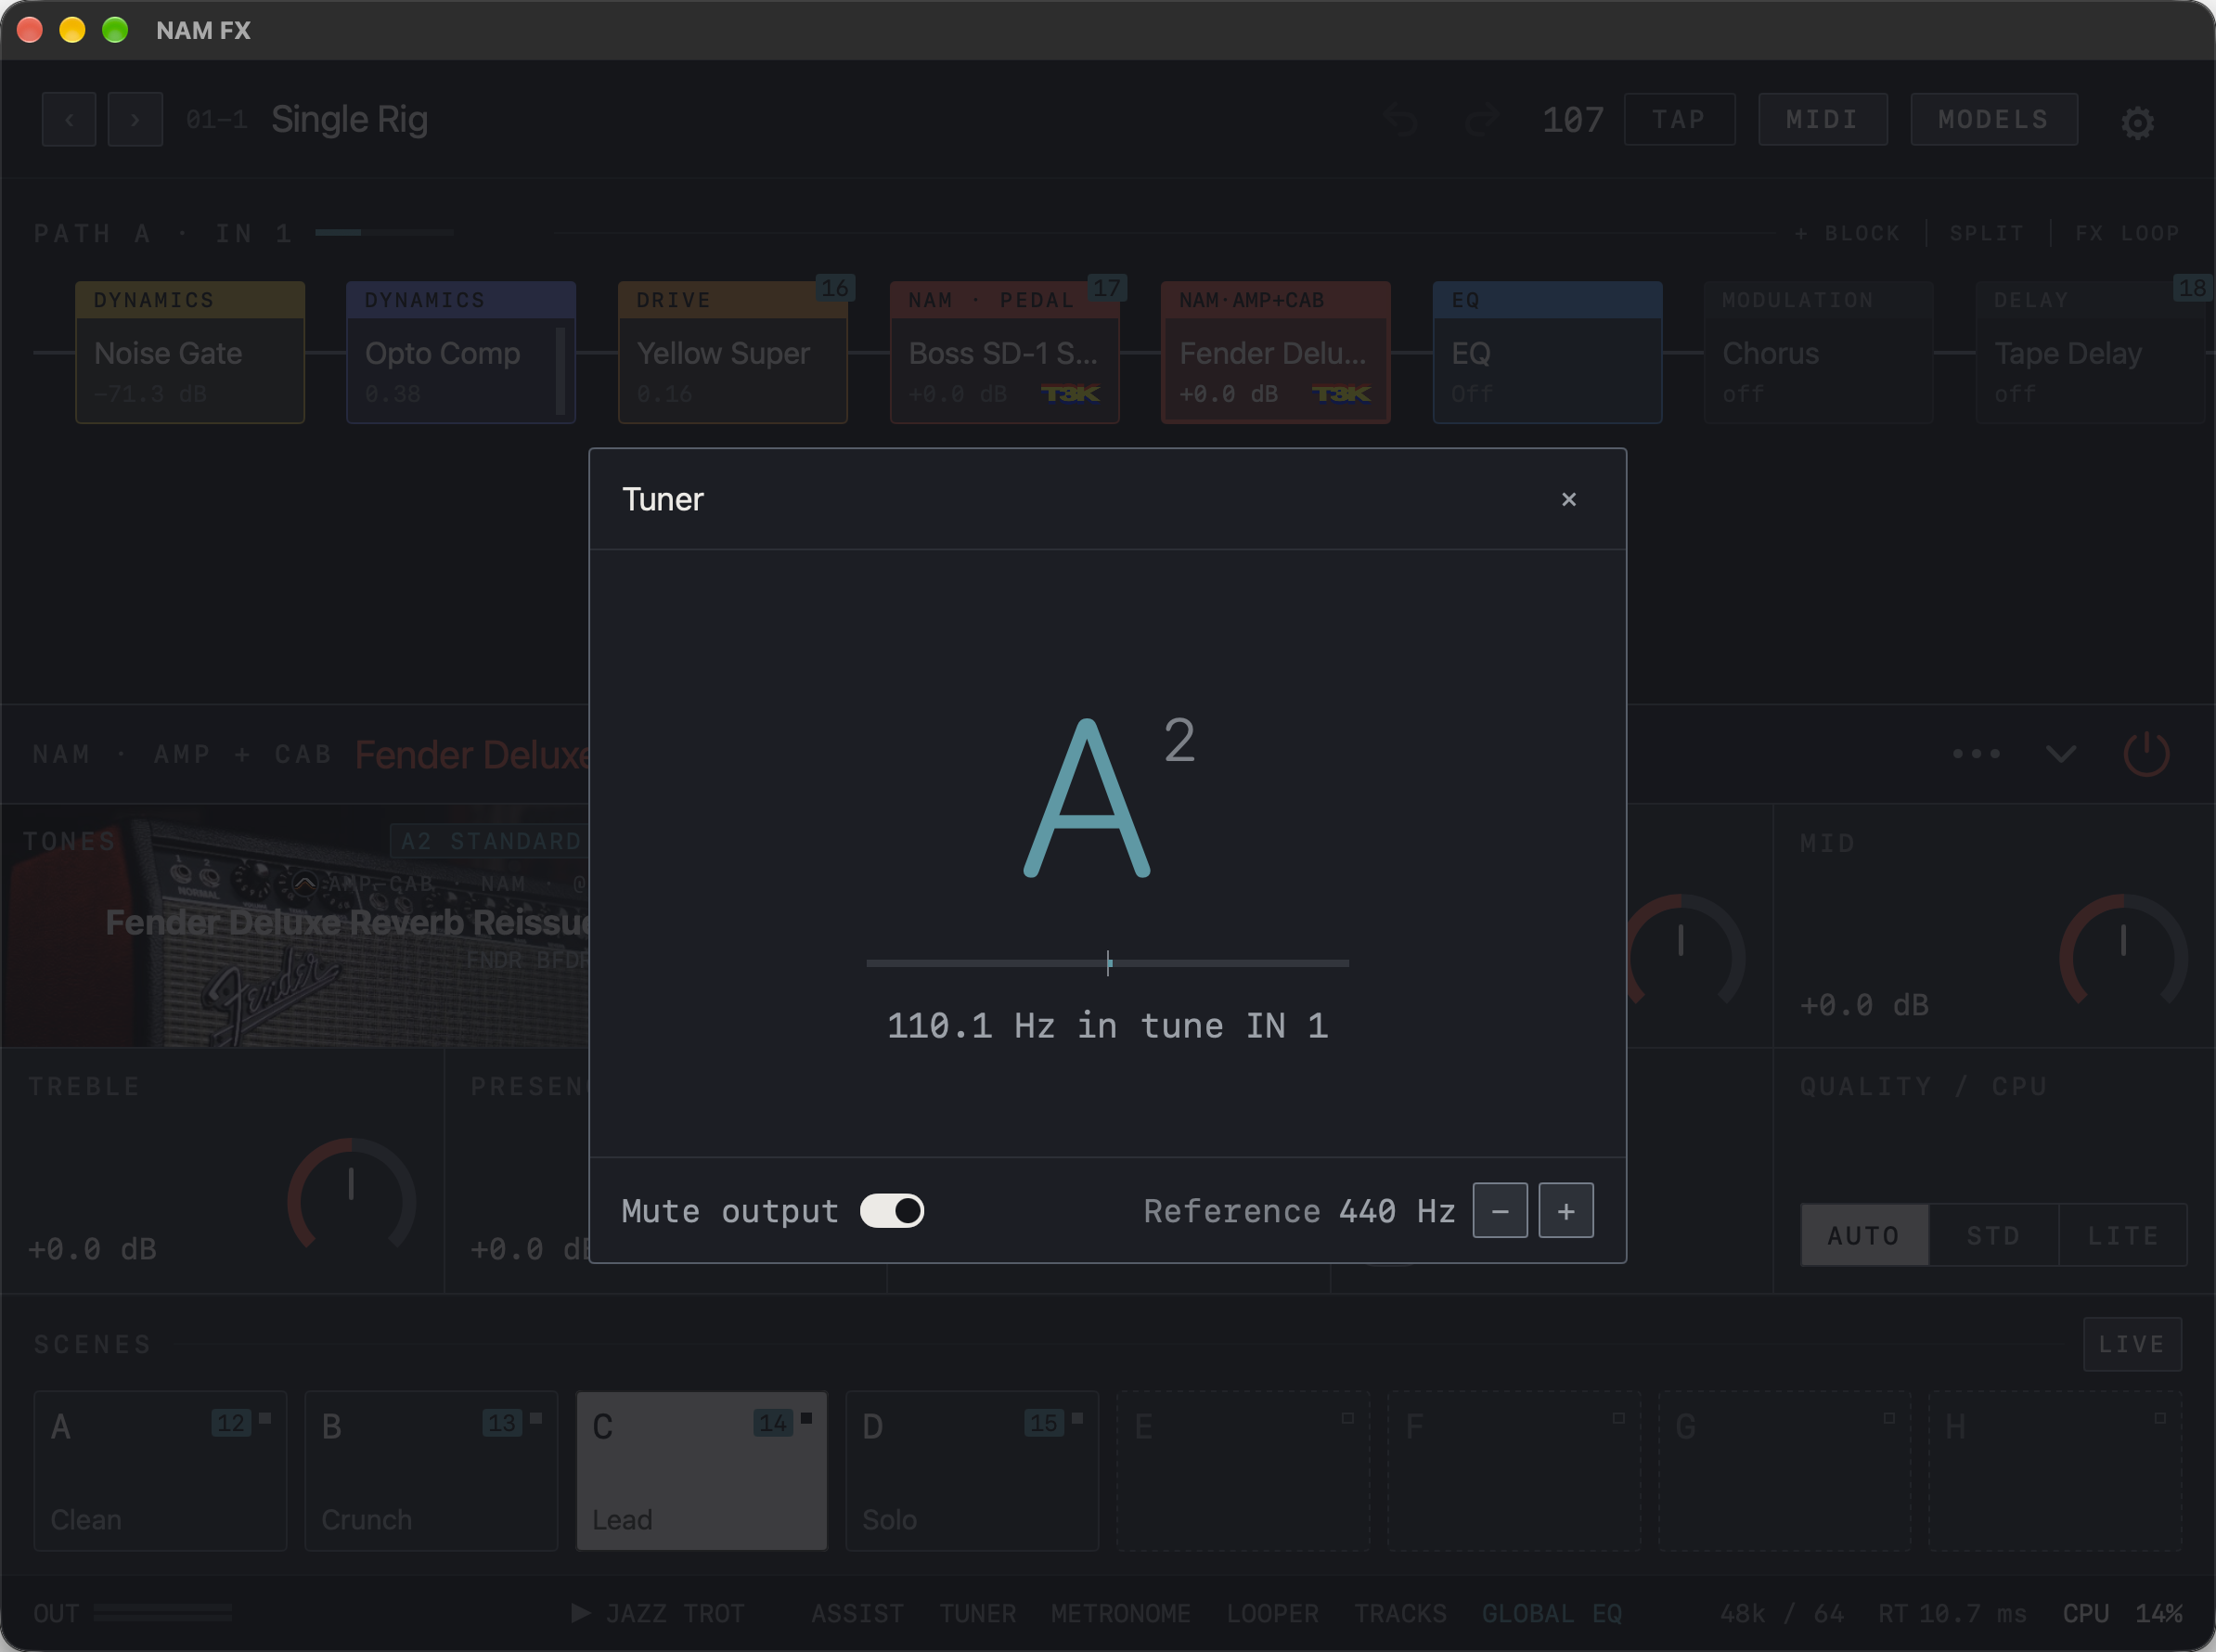Collapse the amp panel with the chevron
This screenshot has height=1652, width=2216.
(x=2061, y=754)
